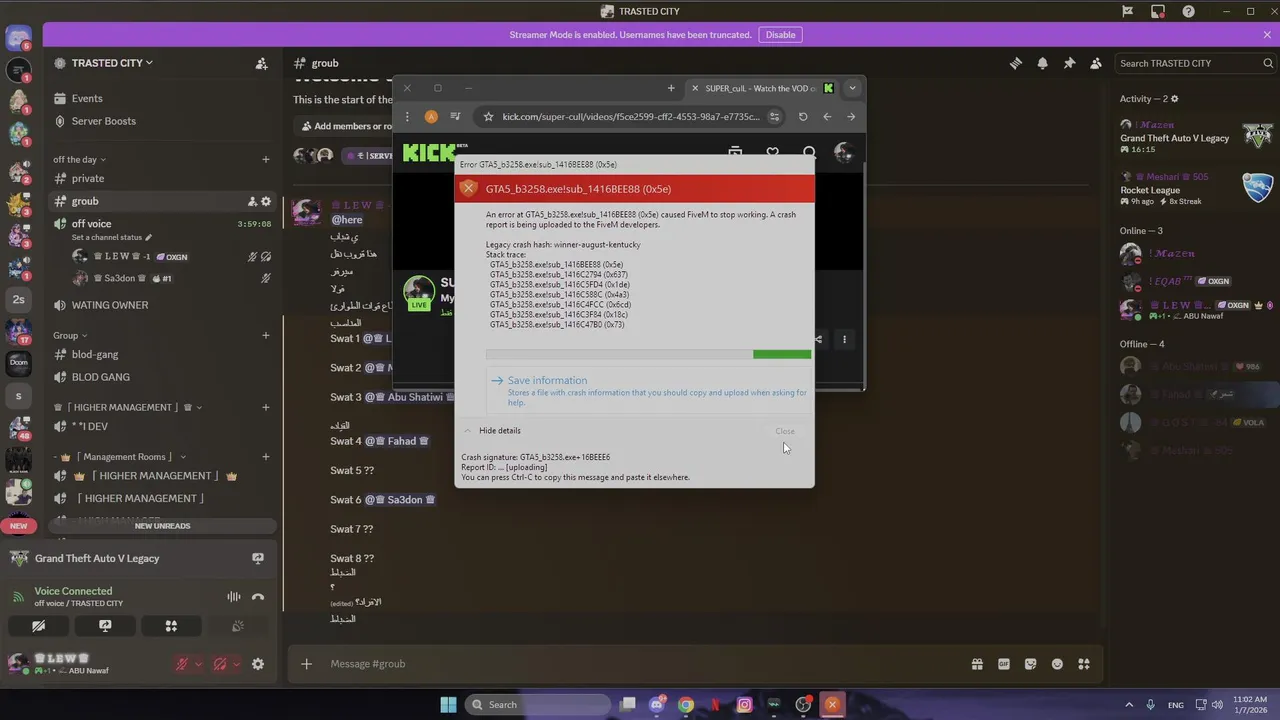
Task: Share your screen from the voice panel
Action: [105, 626]
